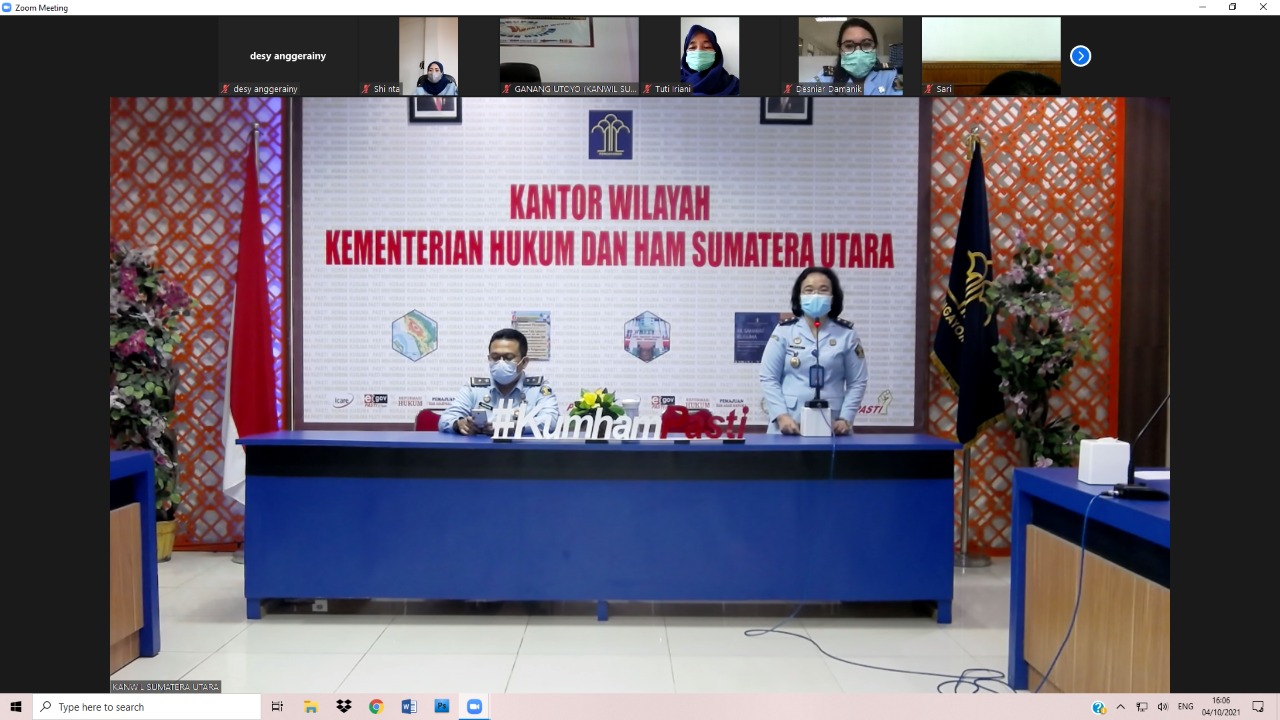Open the Windows Start menu
Viewport: 1280px width, 720px height.
(16, 707)
